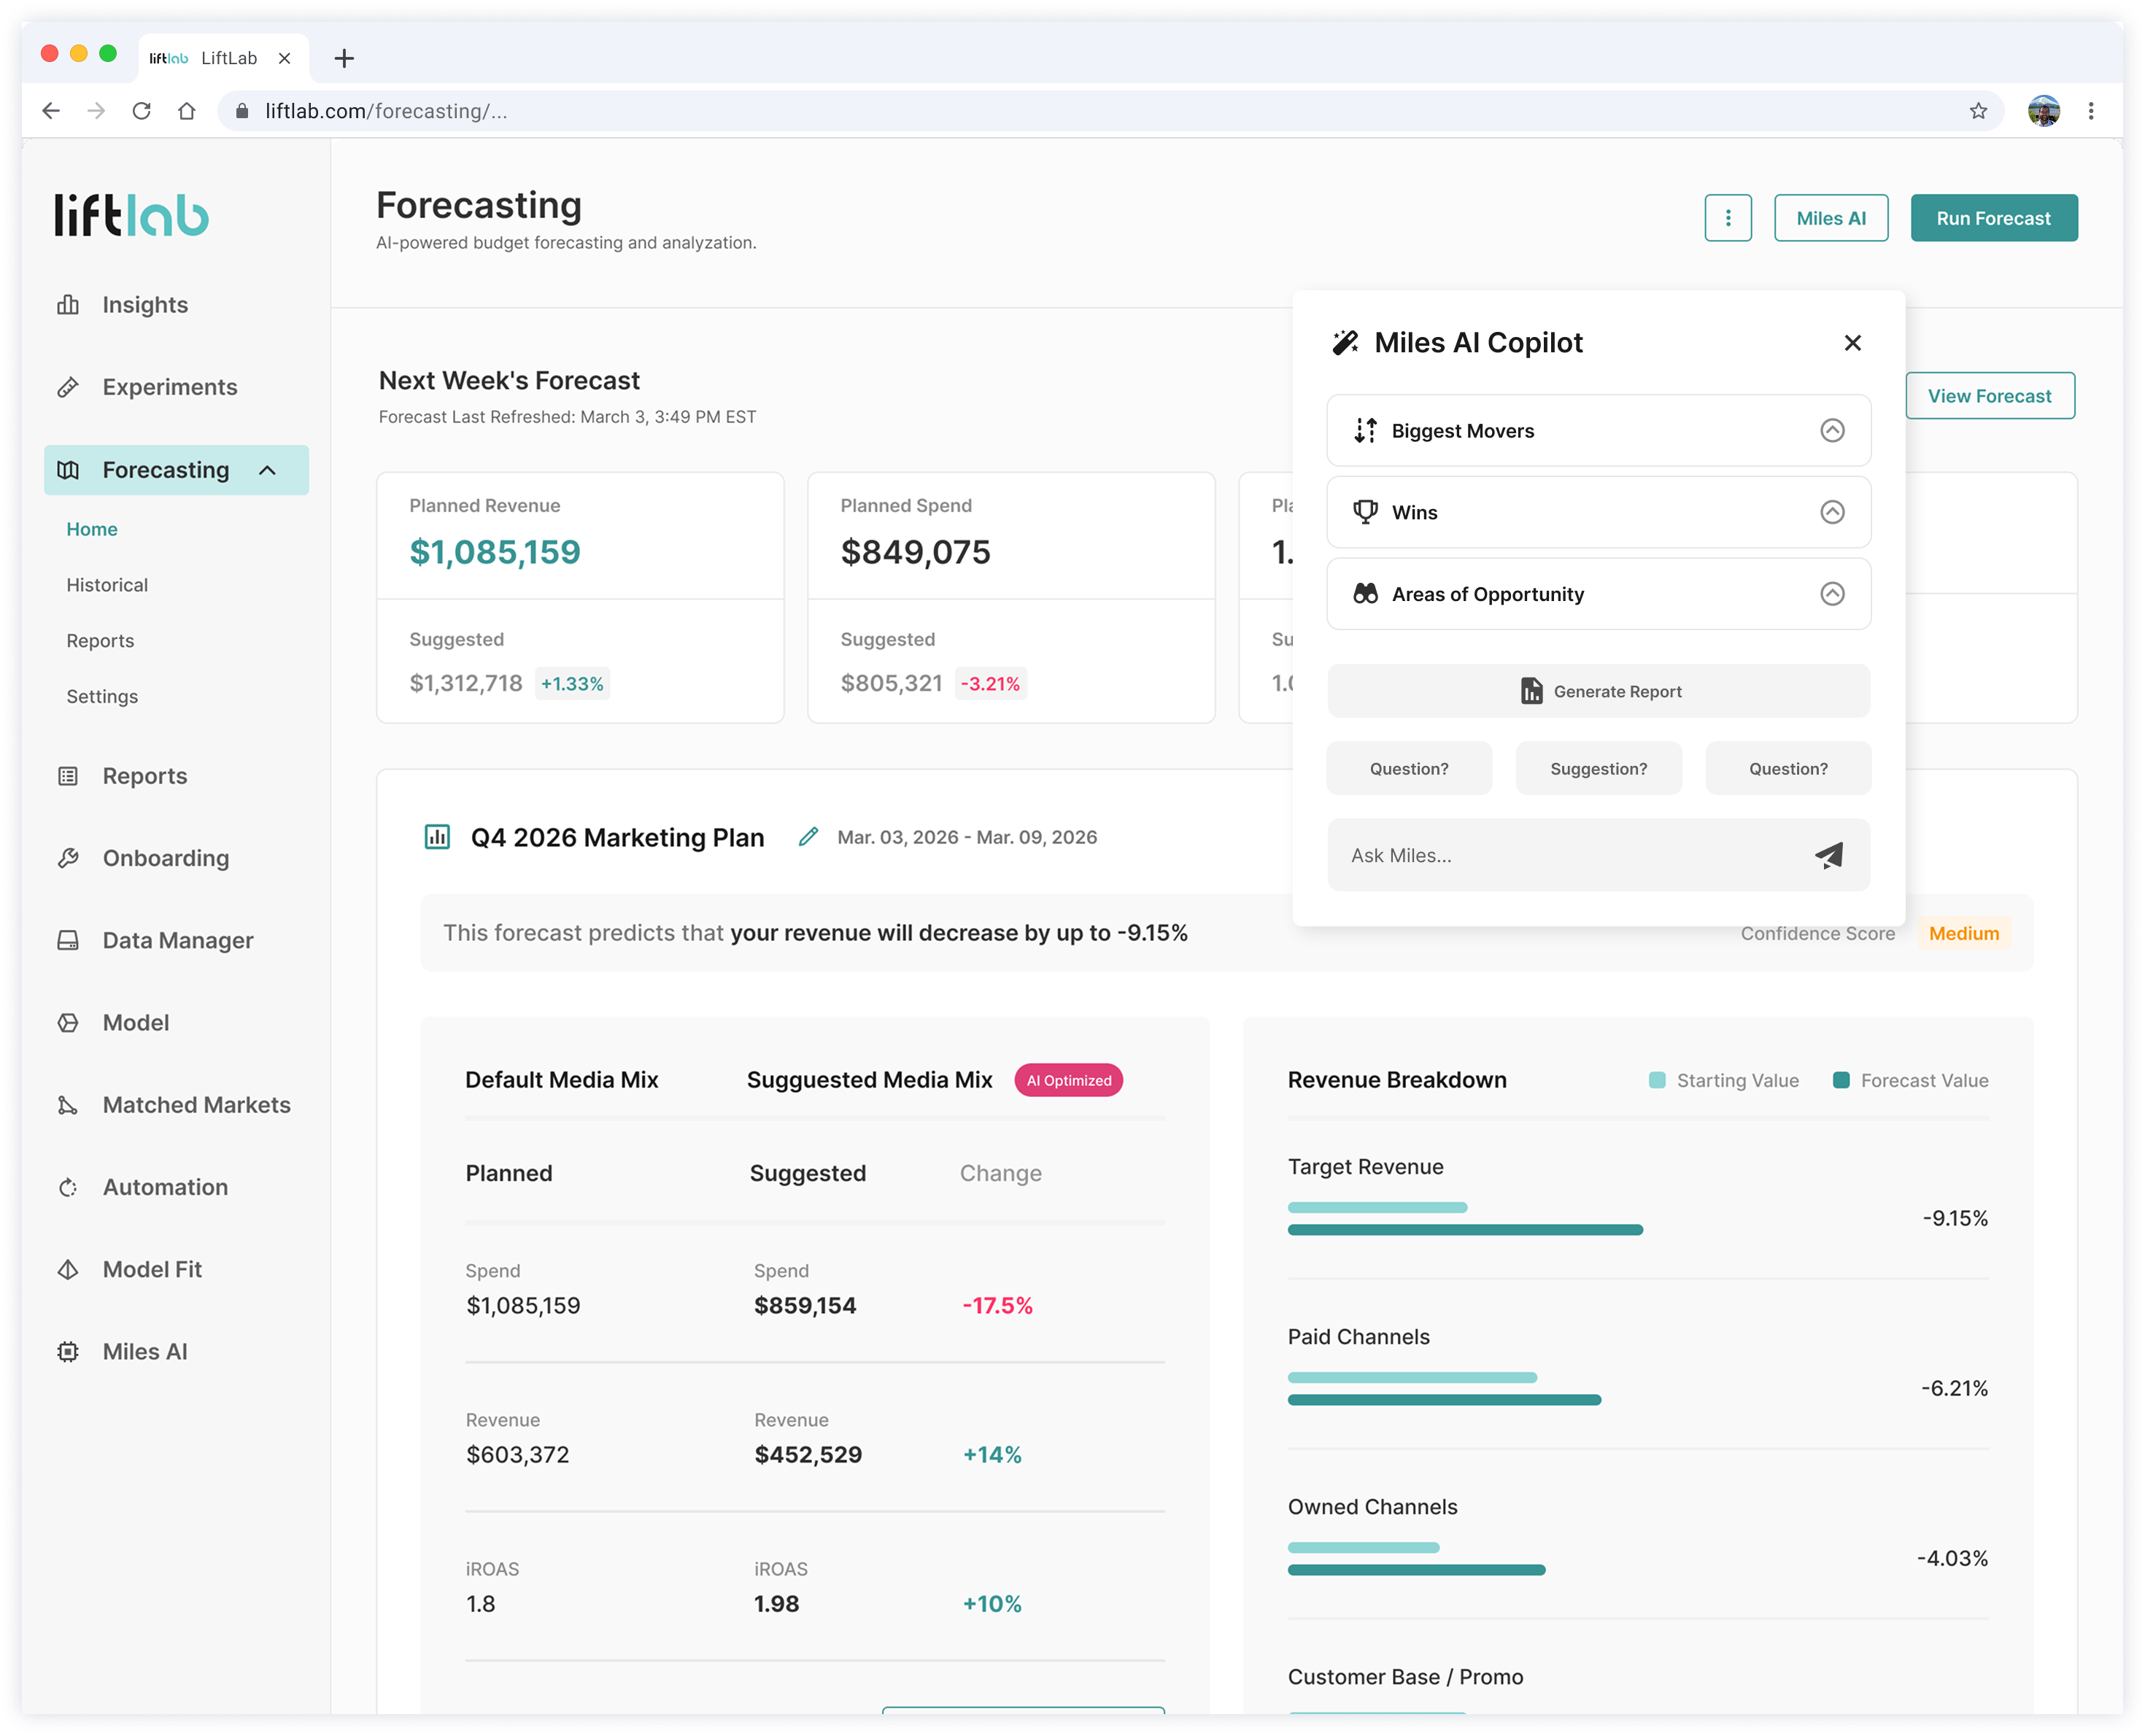Click the Forecast Value legend swatch
Screen dimensions: 2145x1736
[1840, 1080]
